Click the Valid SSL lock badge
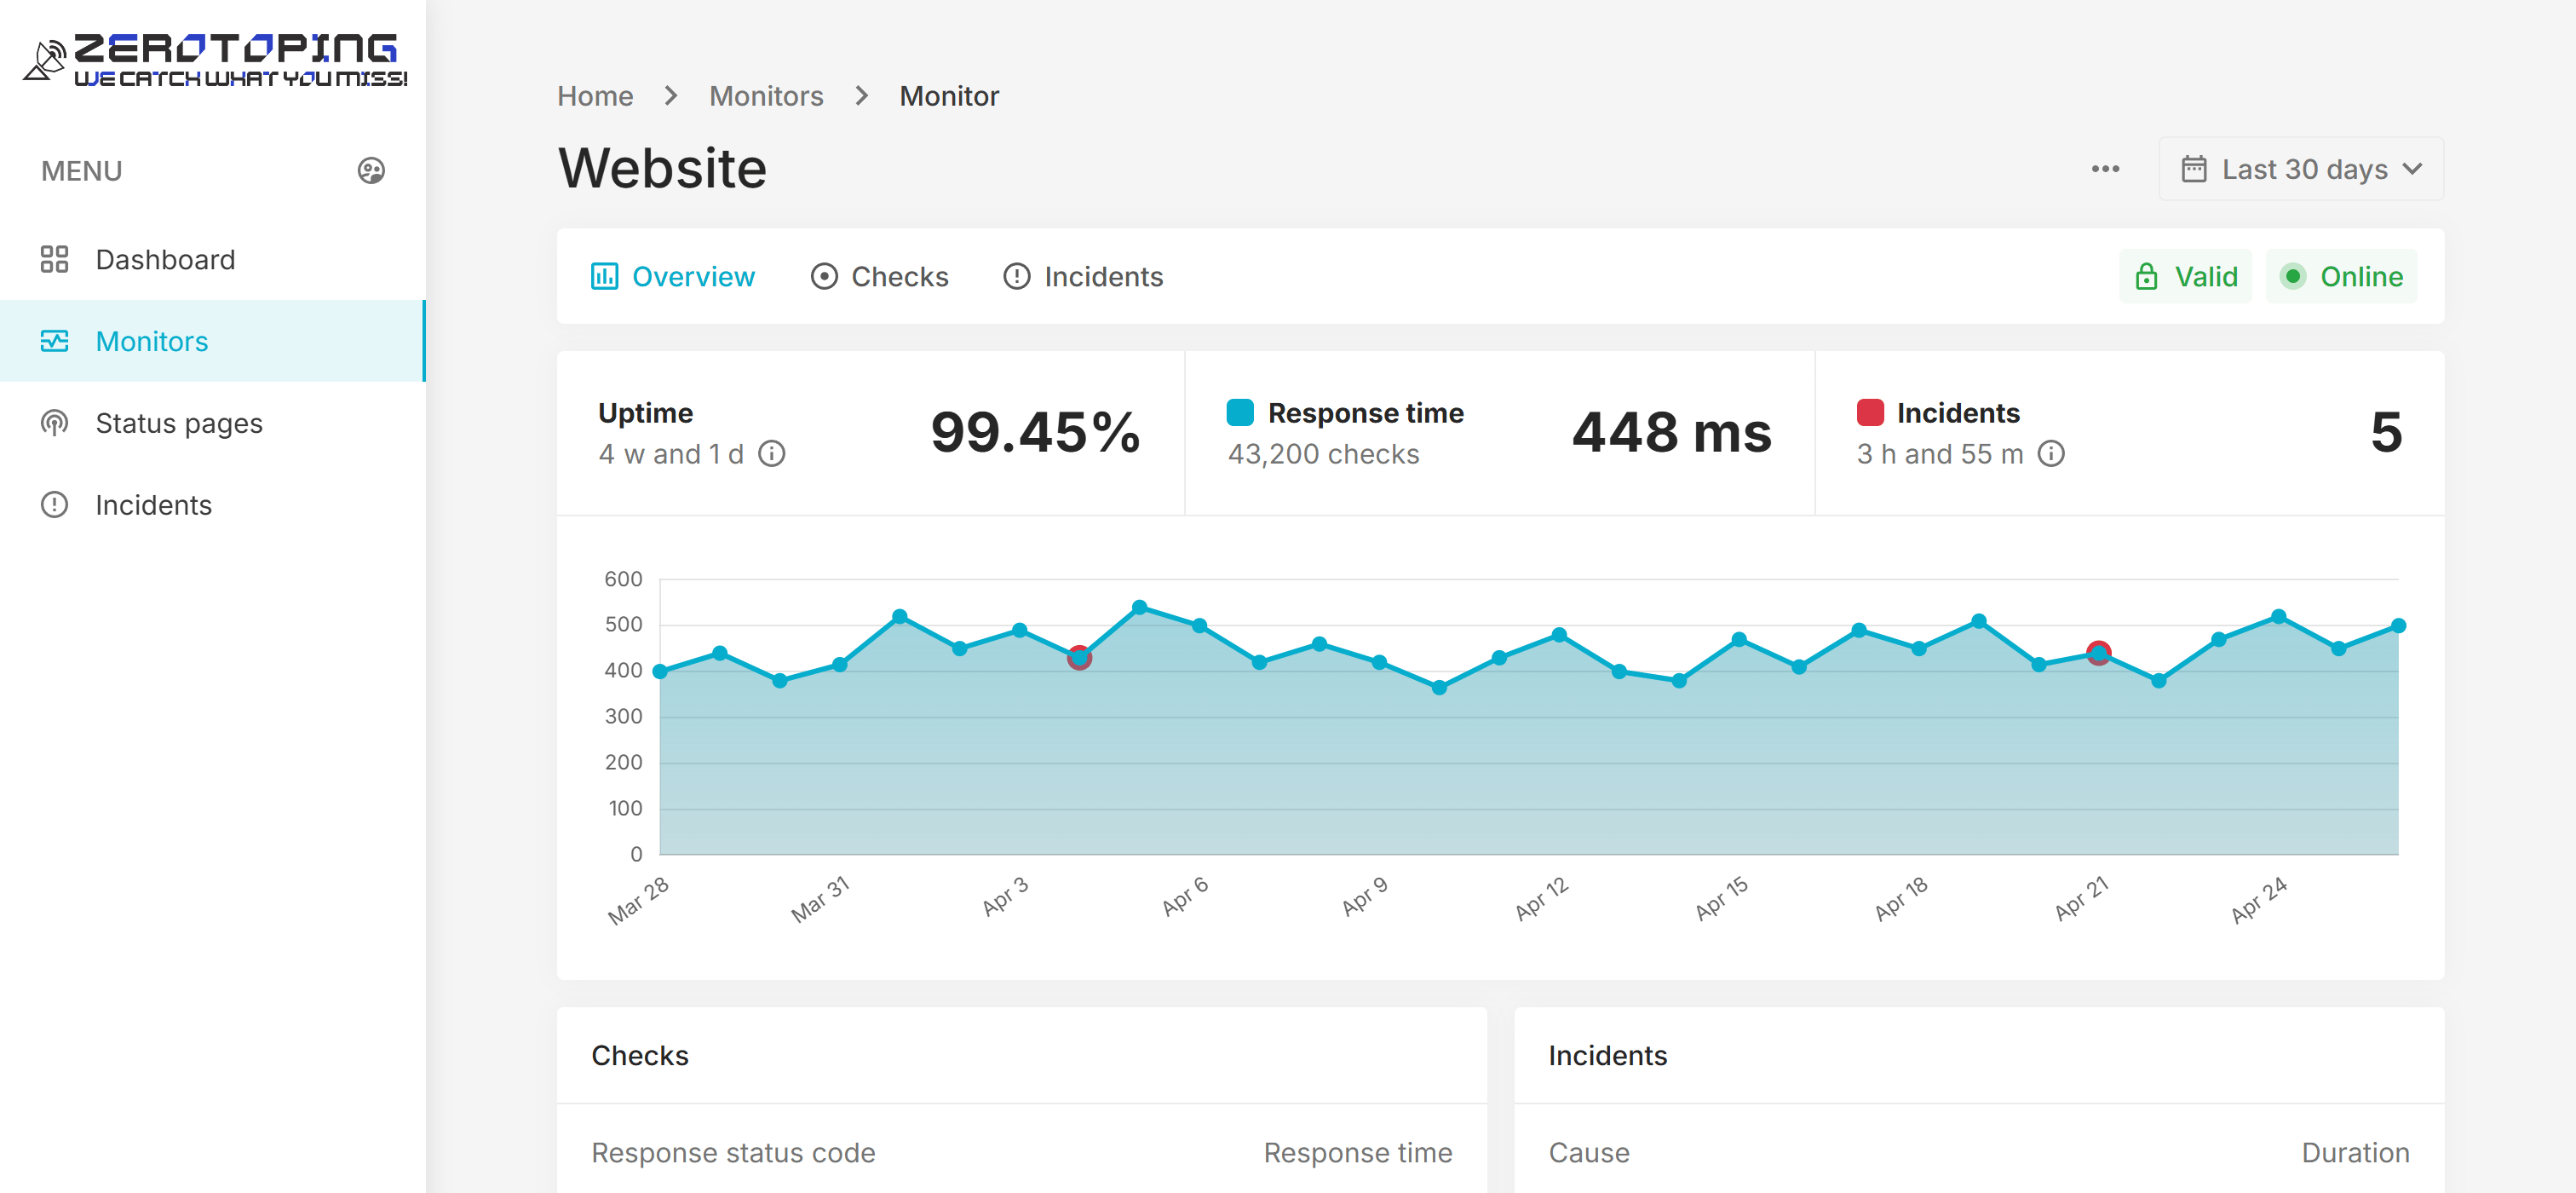 2186,277
